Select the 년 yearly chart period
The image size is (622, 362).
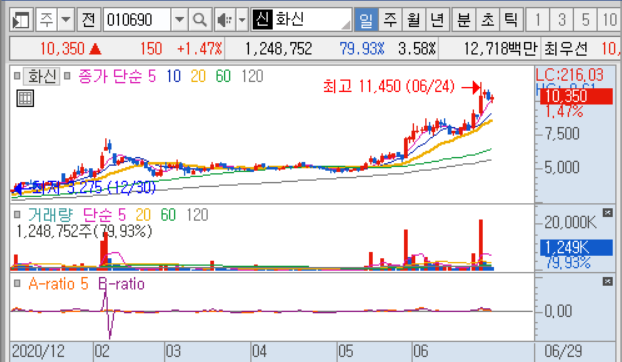pyautogui.click(x=437, y=19)
